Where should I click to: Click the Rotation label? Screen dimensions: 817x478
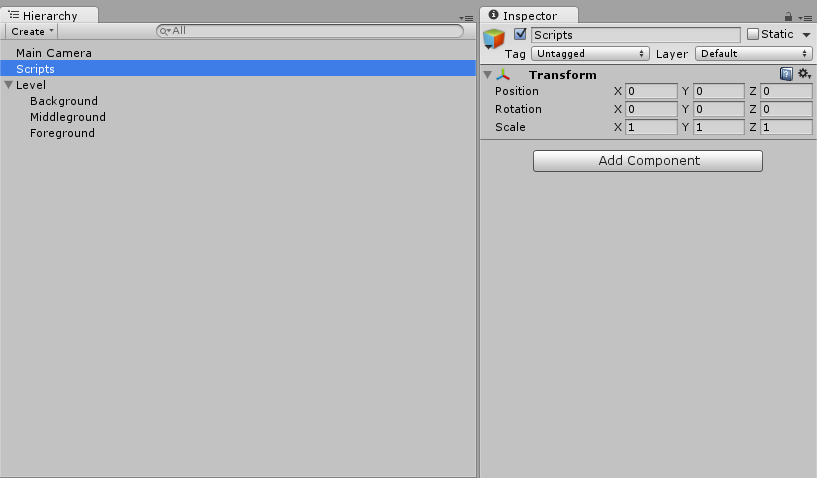518,109
